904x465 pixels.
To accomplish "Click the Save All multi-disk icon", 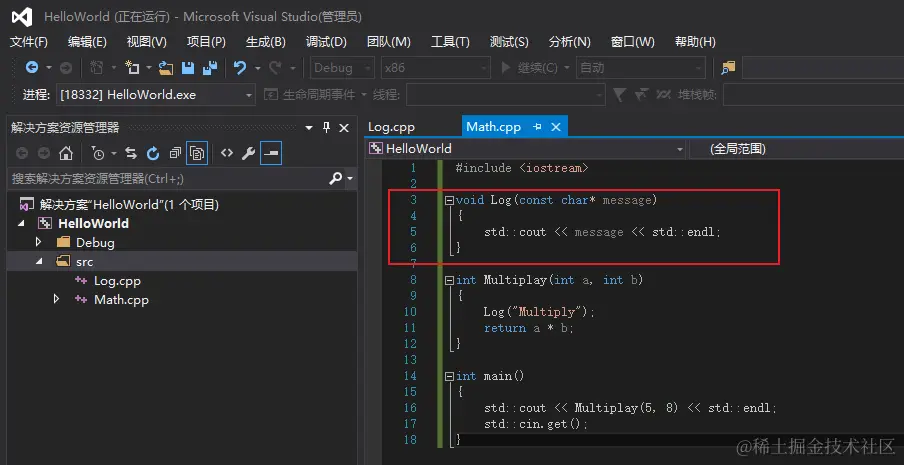I will [x=210, y=68].
